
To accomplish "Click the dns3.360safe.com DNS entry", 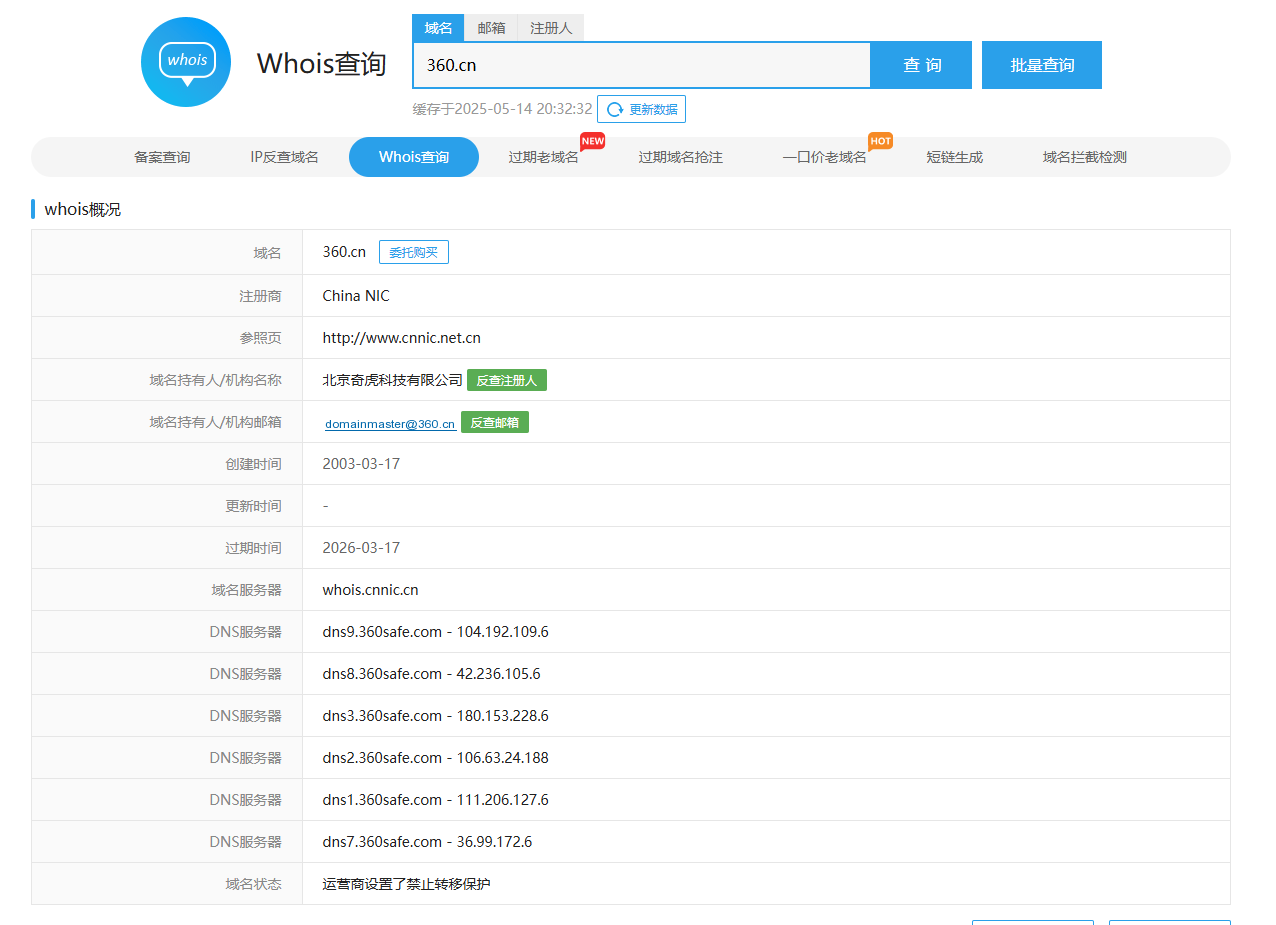I will pos(435,716).
